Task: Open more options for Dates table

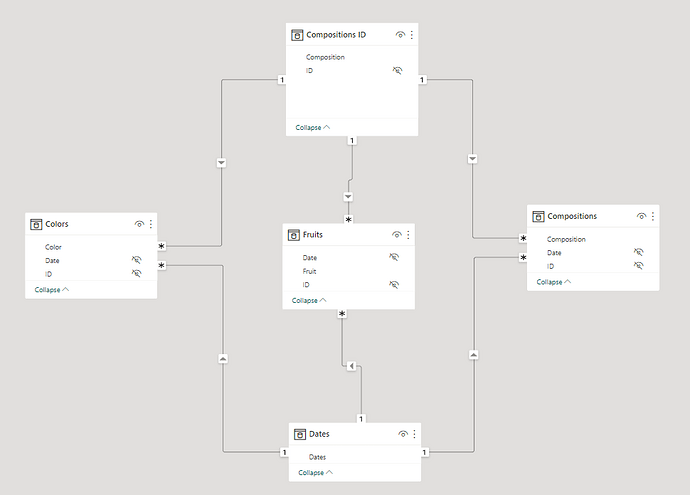Action: pyautogui.click(x=413, y=434)
